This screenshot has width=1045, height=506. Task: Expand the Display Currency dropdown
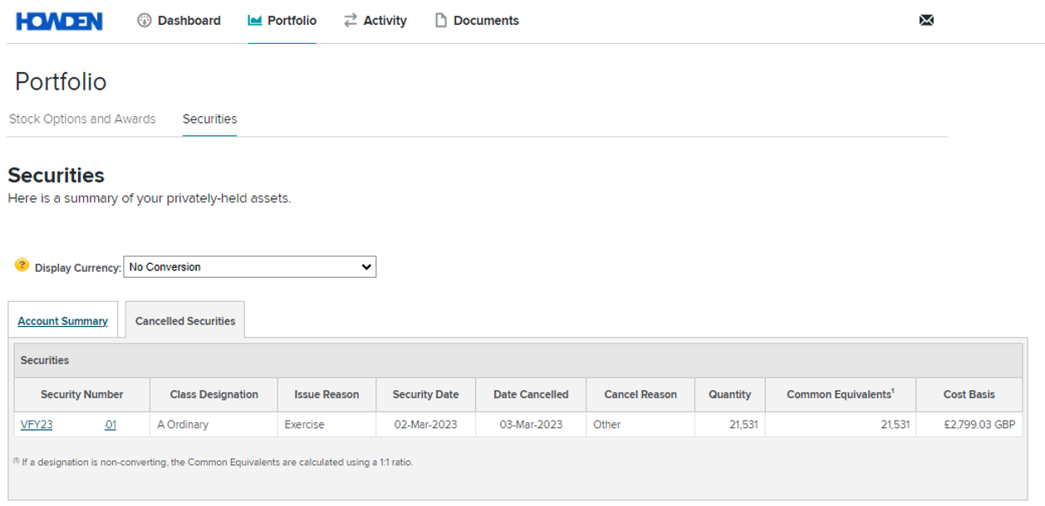[x=249, y=267]
